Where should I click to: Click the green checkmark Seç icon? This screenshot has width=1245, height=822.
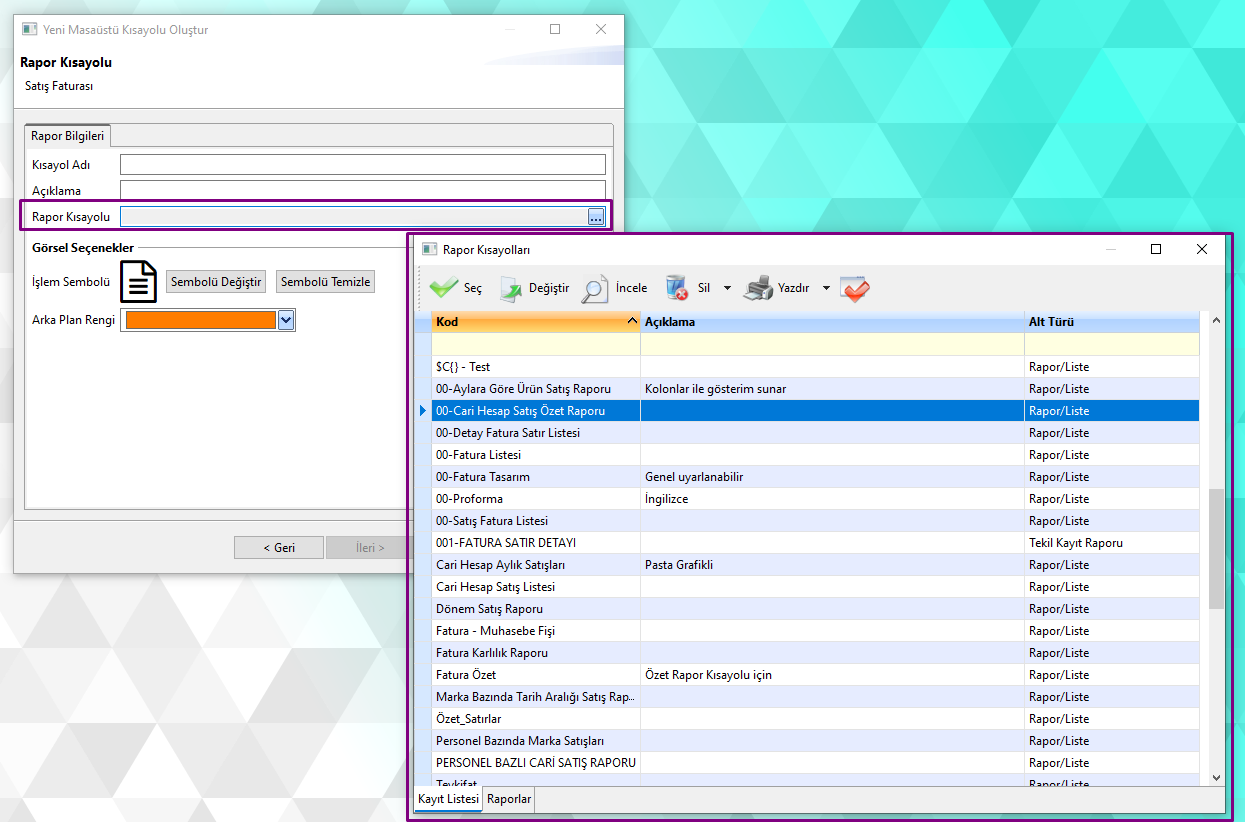point(444,288)
